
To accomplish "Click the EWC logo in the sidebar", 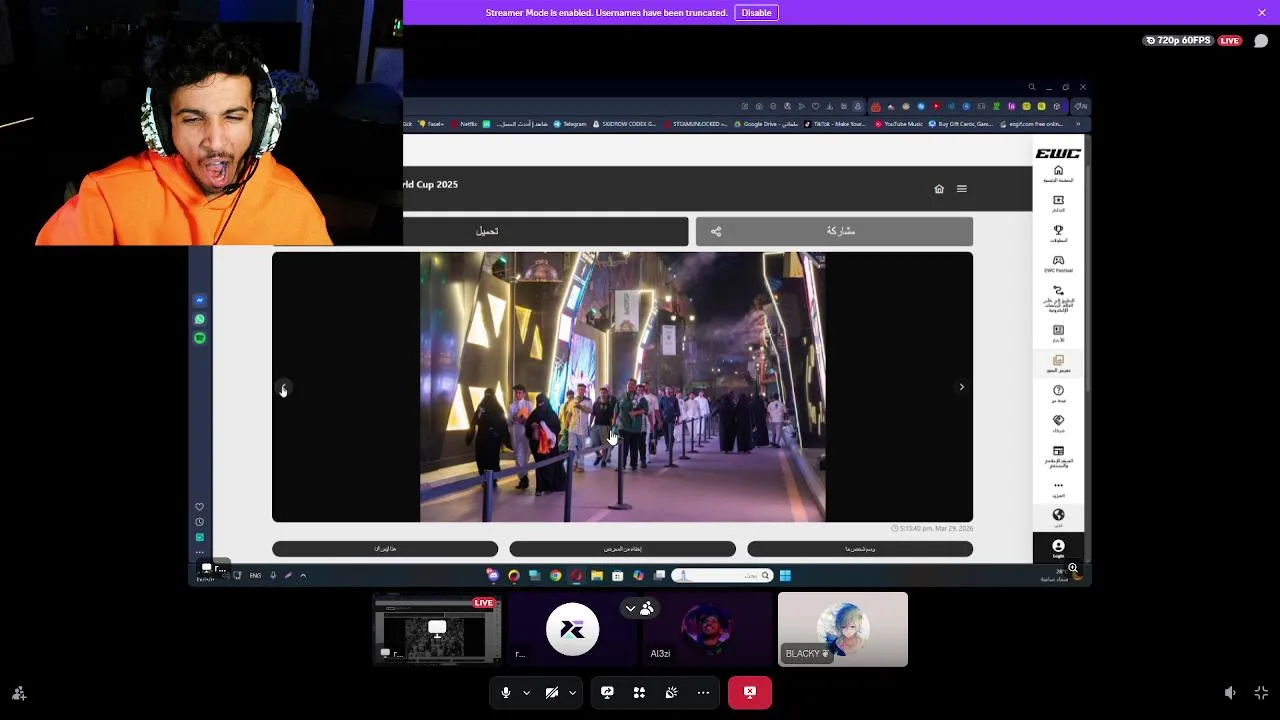I will pyautogui.click(x=1058, y=153).
